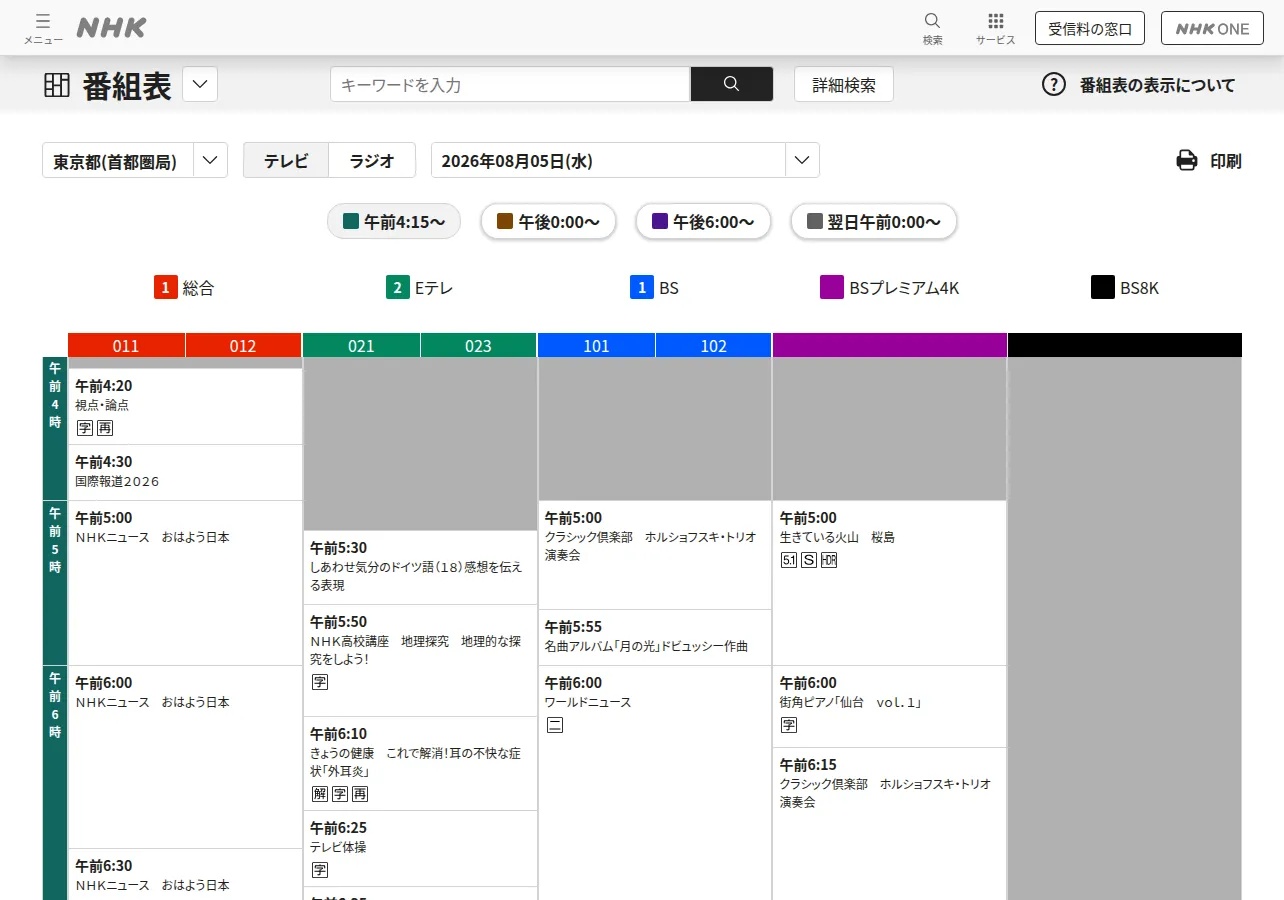This screenshot has height=900, width=1284.
Task: Open the 視点・論点 program at 午前4:20
Action: pos(185,407)
